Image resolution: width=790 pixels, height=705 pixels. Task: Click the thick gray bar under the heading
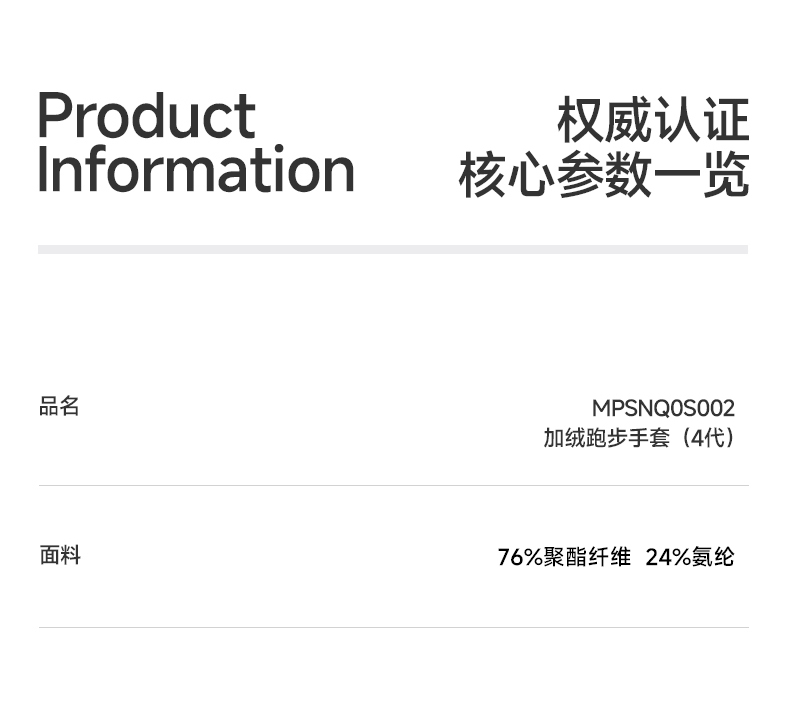[x=393, y=249]
